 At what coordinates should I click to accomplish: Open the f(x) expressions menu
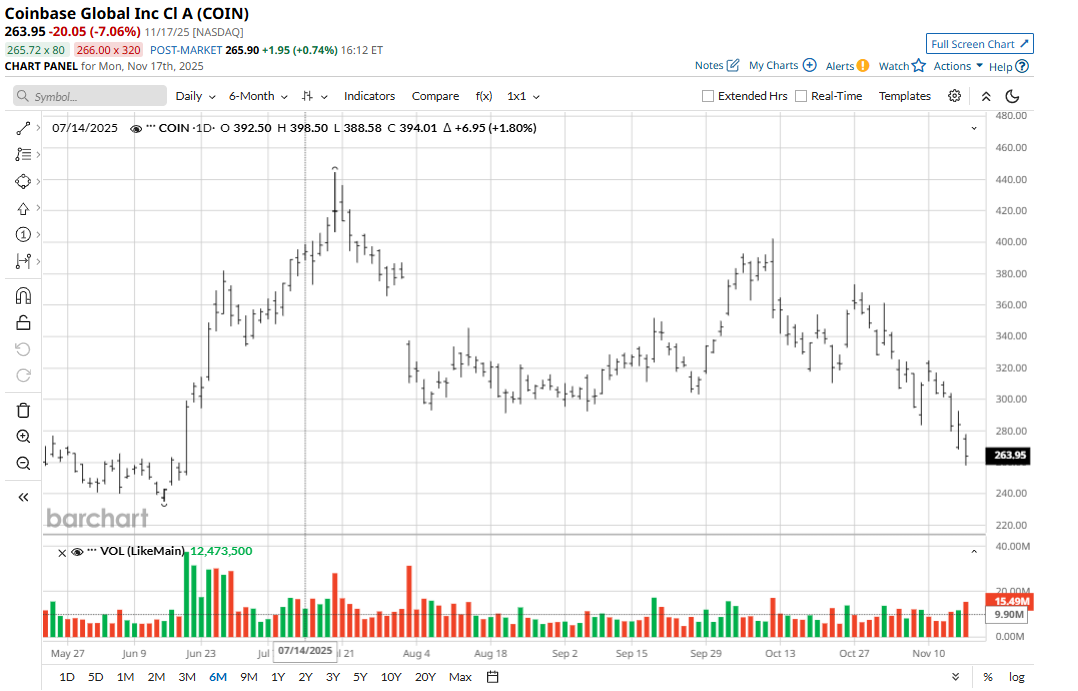[483, 96]
